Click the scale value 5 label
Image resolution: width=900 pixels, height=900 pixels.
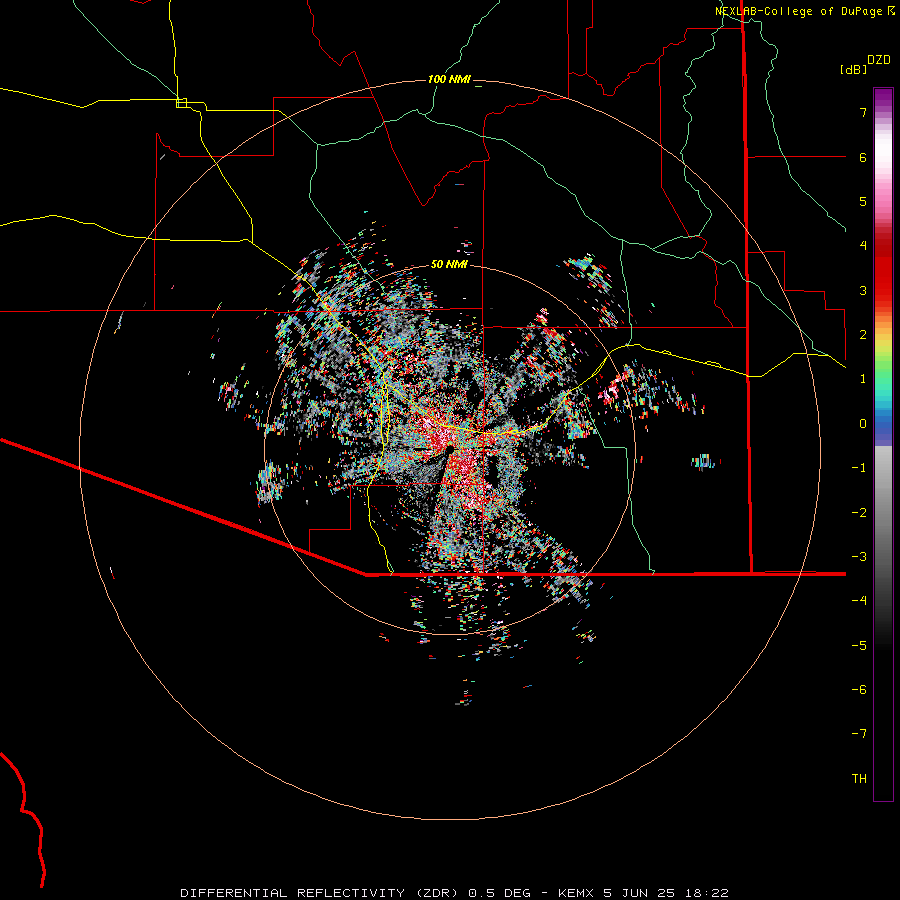pyautogui.click(x=863, y=201)
